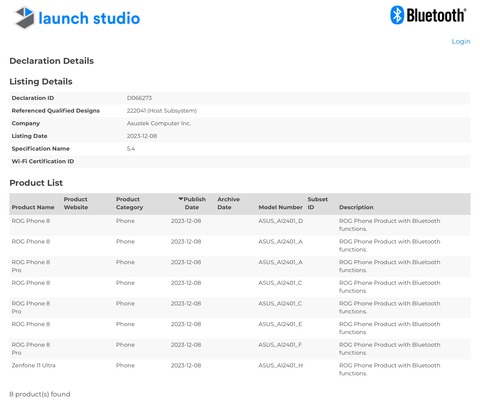The height and width of the screenshot is (403, 480).
Task: Click the Bluetooth logo icon
Action: (x=397, y=15)
